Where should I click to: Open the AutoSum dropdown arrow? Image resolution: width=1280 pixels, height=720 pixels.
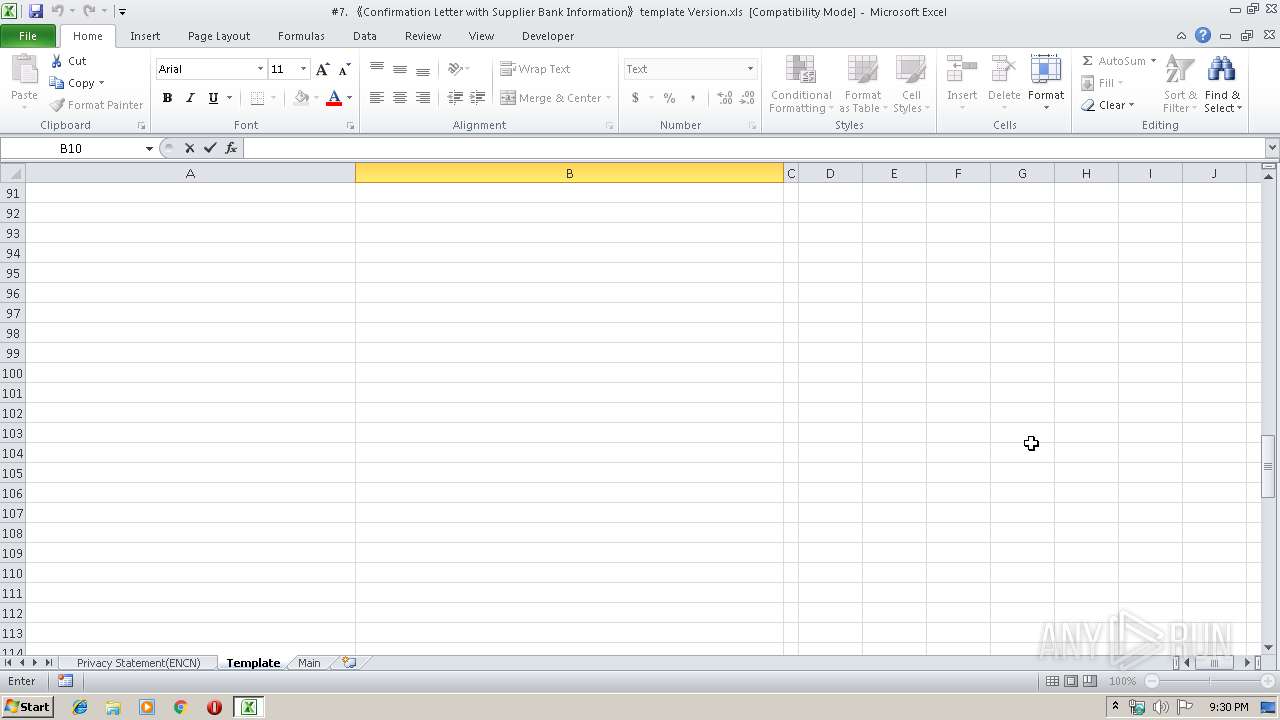1153,61
